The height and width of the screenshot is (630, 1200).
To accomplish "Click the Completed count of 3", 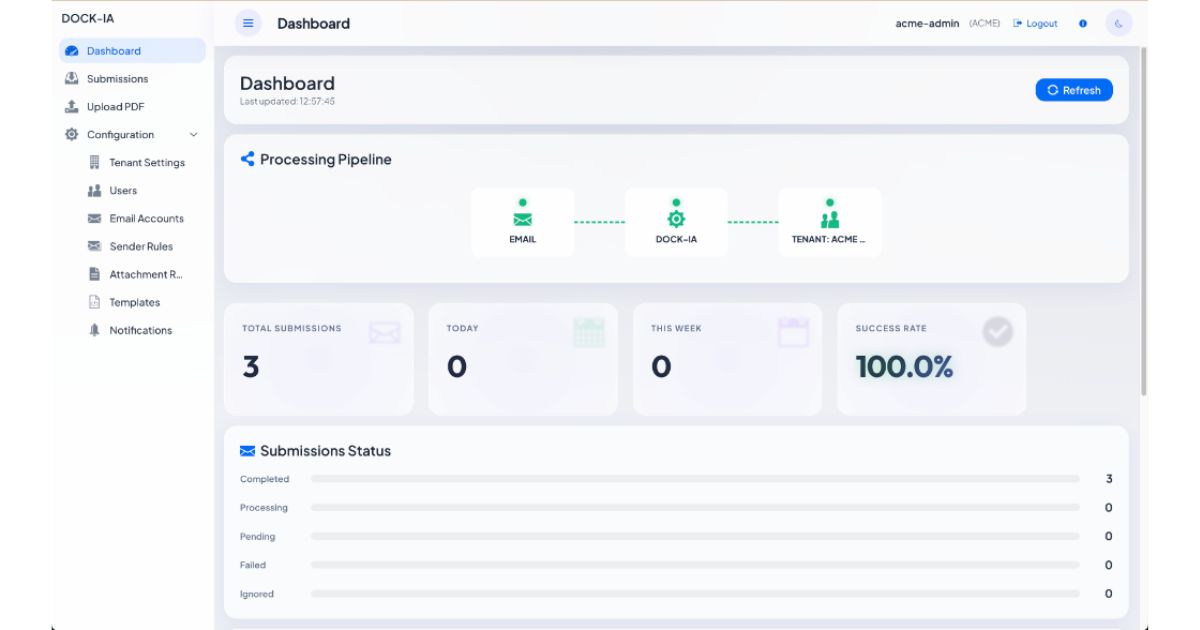I will pos(1109,479).
